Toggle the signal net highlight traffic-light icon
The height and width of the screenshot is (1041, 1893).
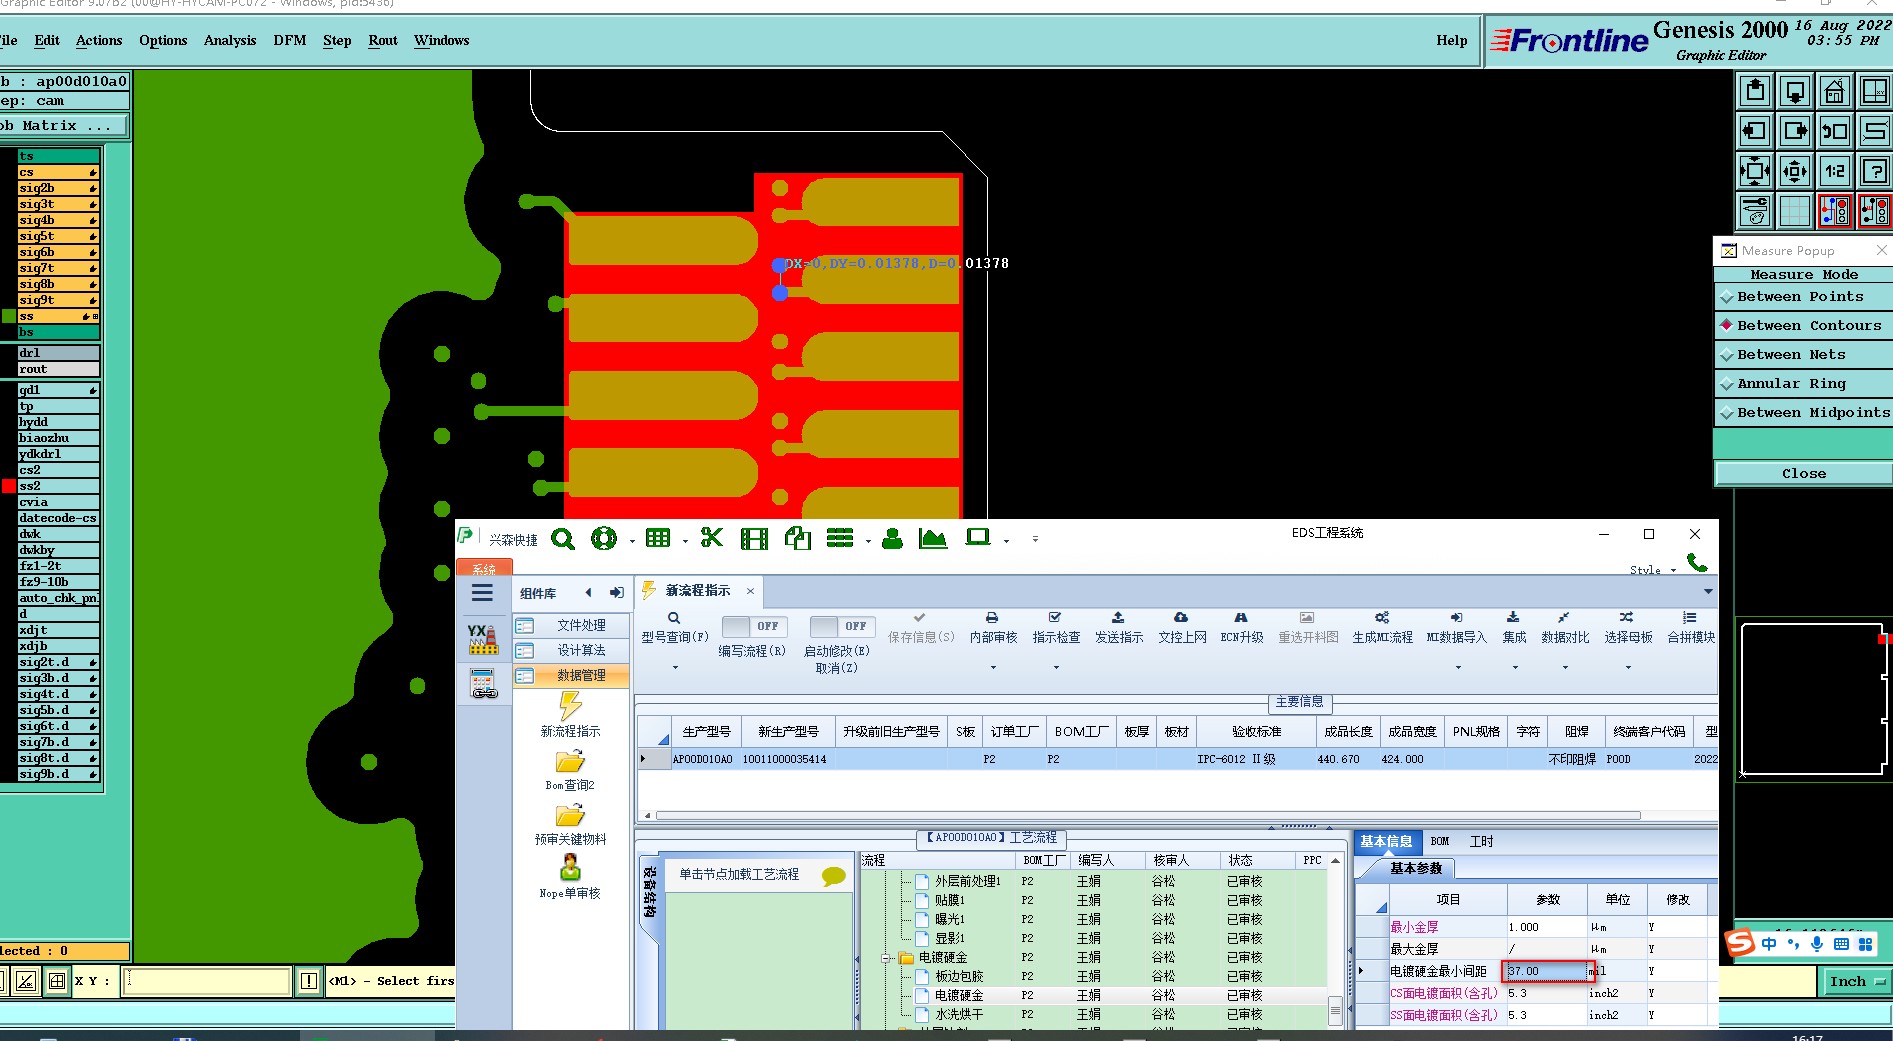pos(1835,211)
